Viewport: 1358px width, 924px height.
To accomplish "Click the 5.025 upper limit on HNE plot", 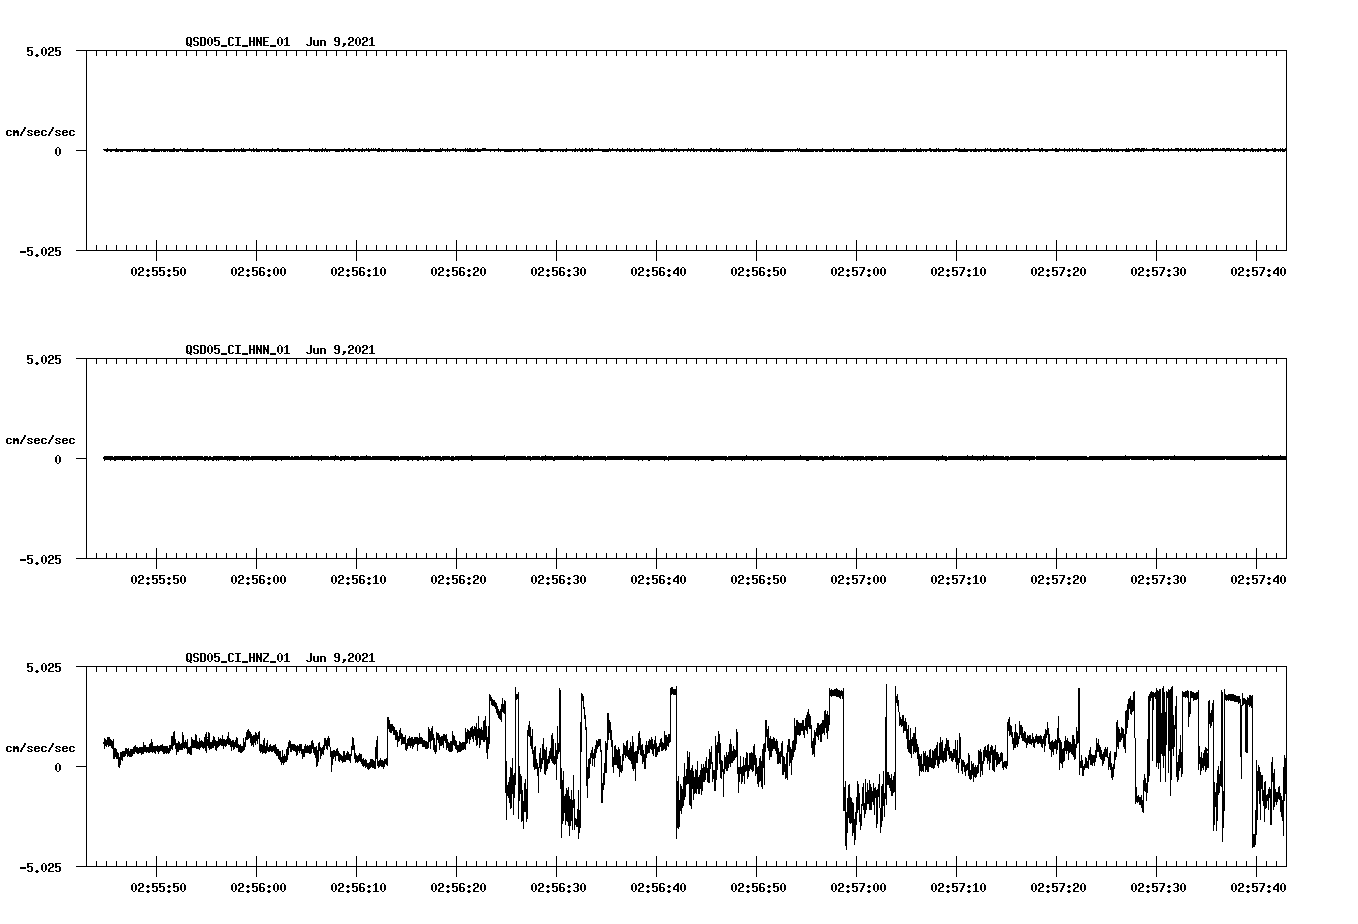I will point(43,51).
